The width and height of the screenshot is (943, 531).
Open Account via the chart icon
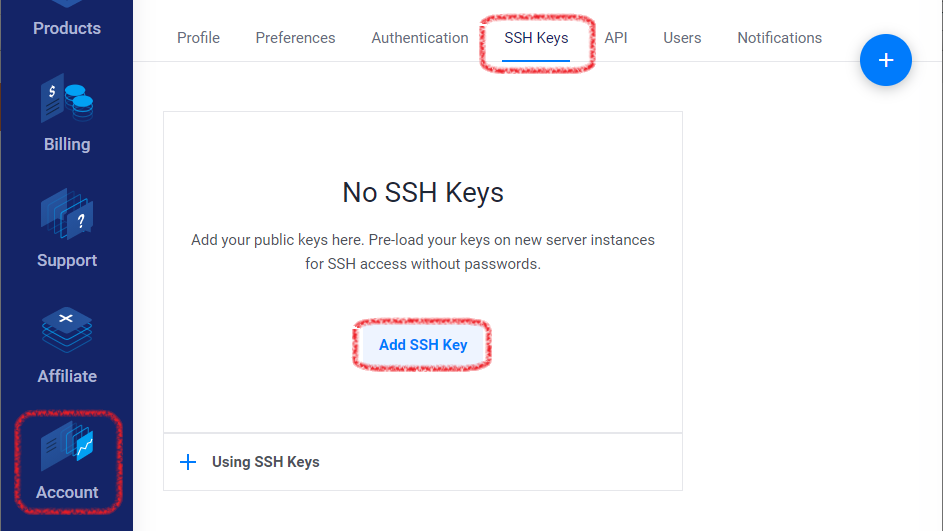(x=67, y=446)
